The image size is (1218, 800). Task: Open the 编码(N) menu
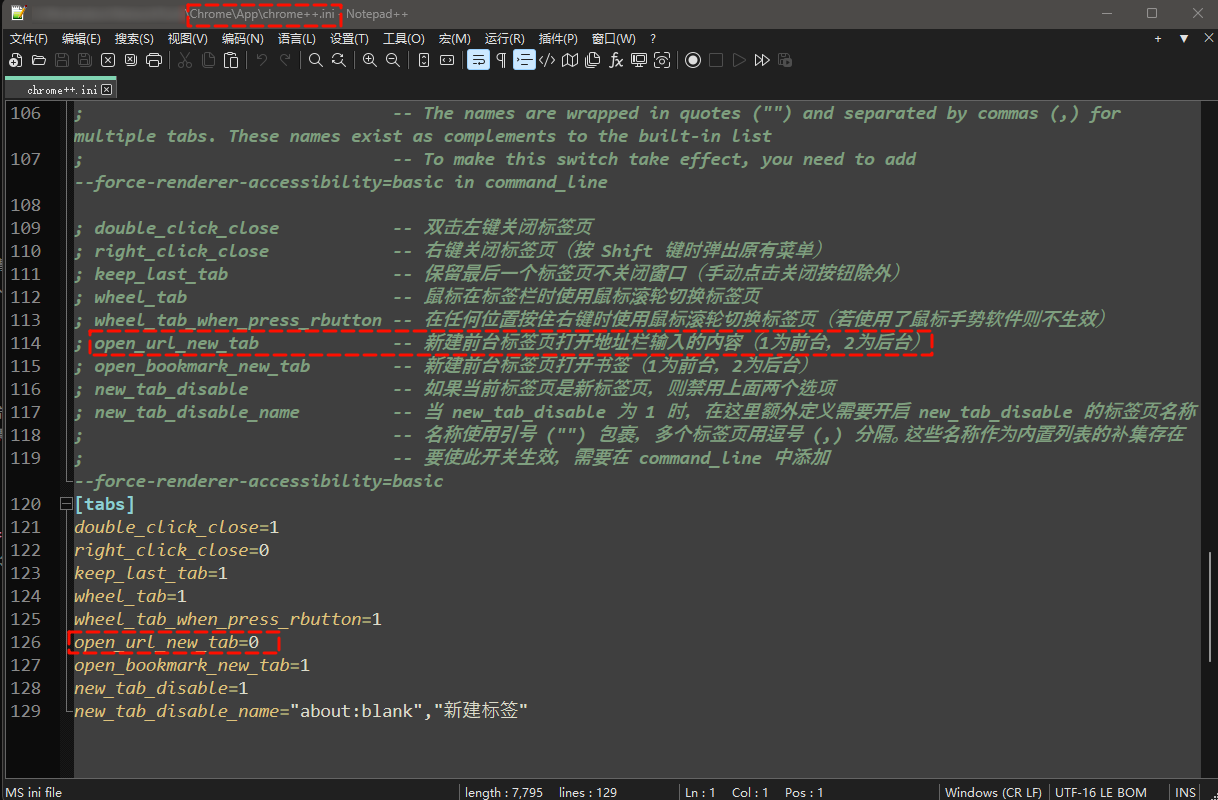pos(242,39)
